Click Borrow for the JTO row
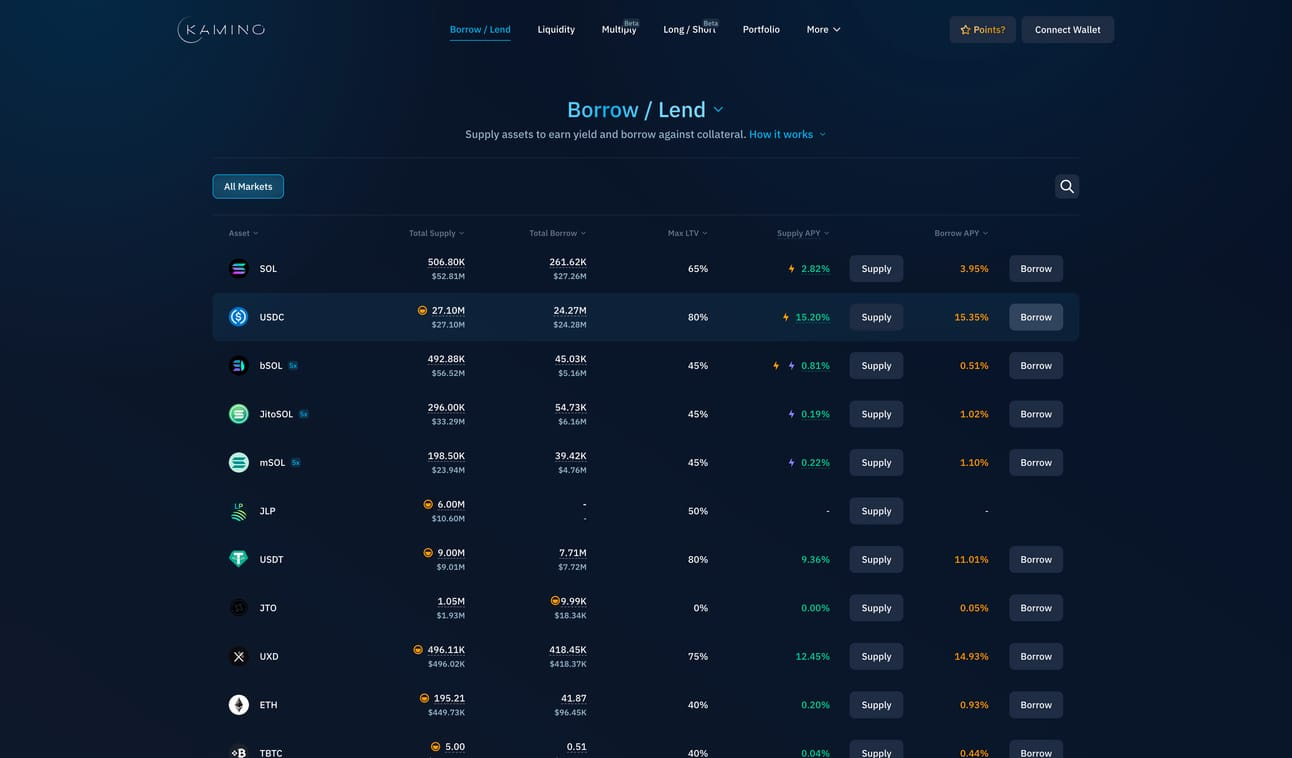The width and height of the screenshot is (1292, 758). [x=1036, y=608]
